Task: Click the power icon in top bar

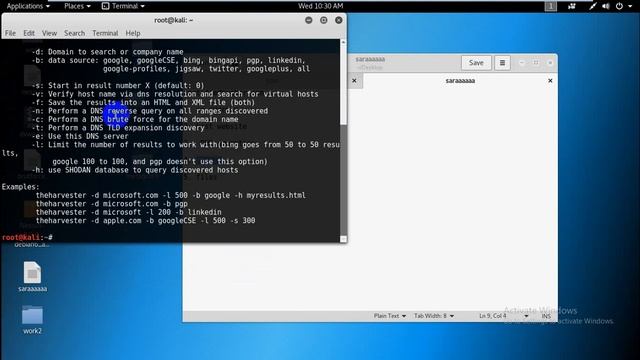Action: [620, 6]
